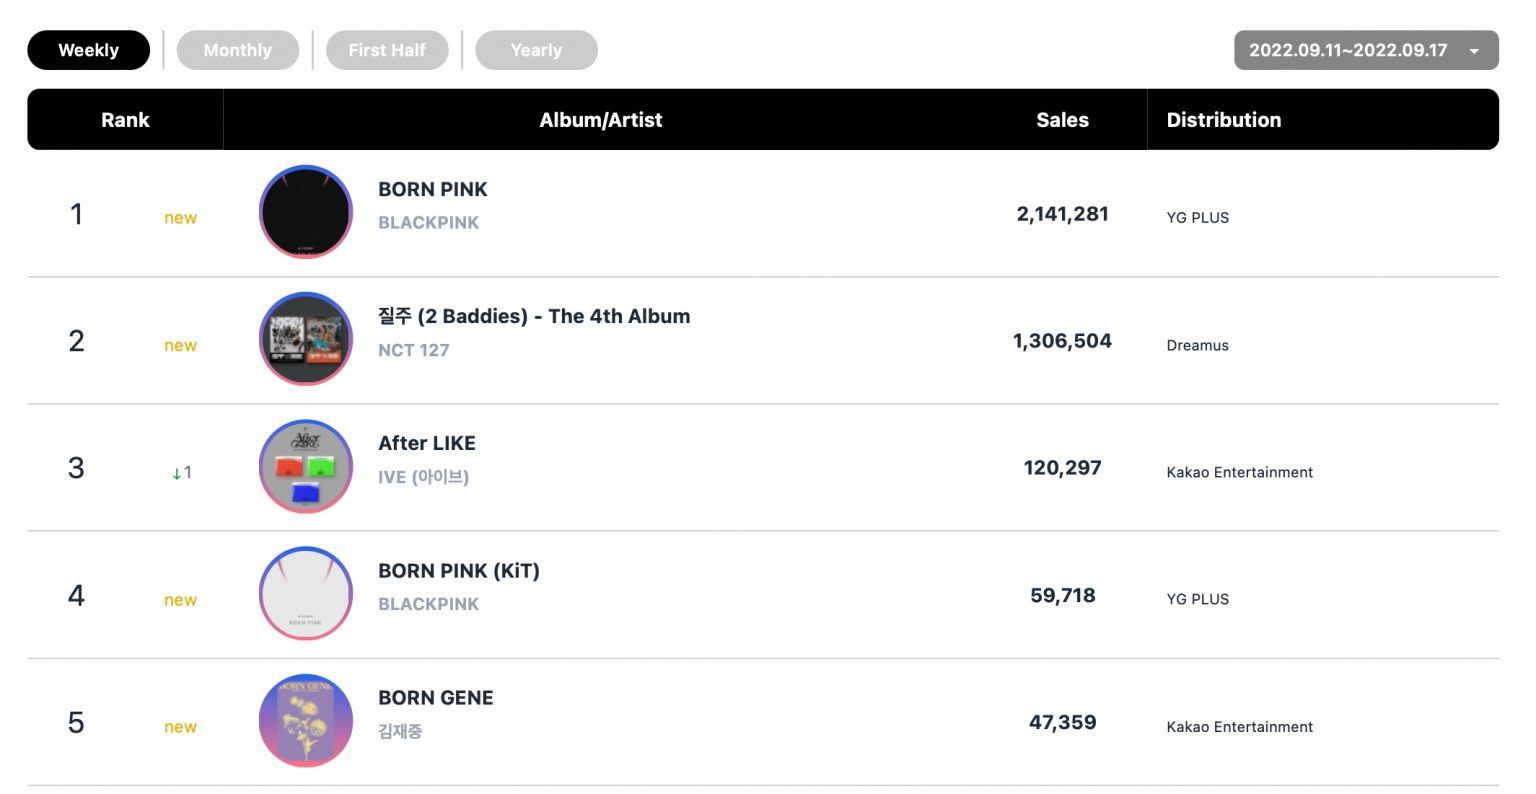The image size is (1536, 794).
Task: Open NCT 127 2 Baddies album cover
Action: point(306,339)
